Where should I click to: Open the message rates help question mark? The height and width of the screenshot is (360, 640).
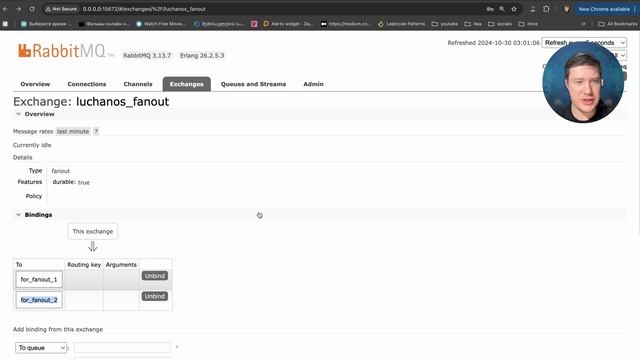point(96,131)
